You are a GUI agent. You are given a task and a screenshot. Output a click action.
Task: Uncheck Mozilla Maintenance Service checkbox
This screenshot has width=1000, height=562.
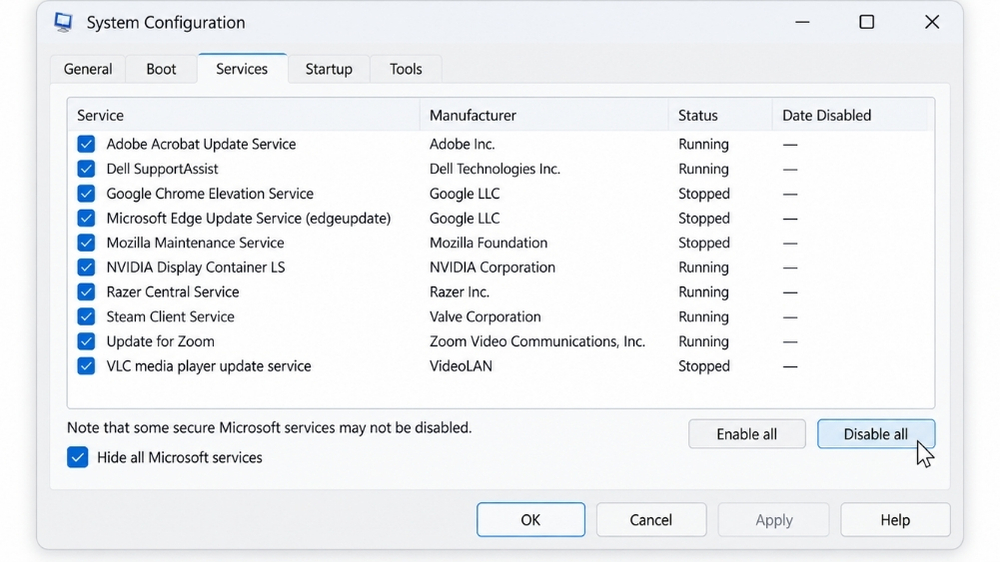[86, 243]
